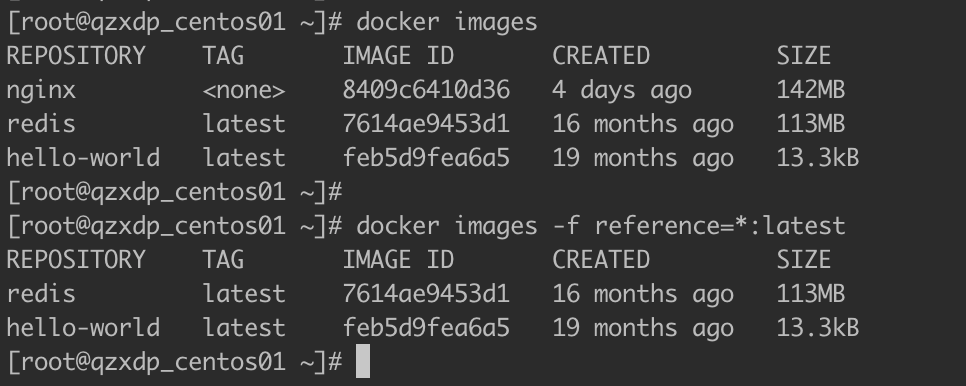Image resolution: width=966 pixels, height=386 pixels.
Task: Click the <none> tag of nginx
Action: pyautogui.click(x=244, y=91)
